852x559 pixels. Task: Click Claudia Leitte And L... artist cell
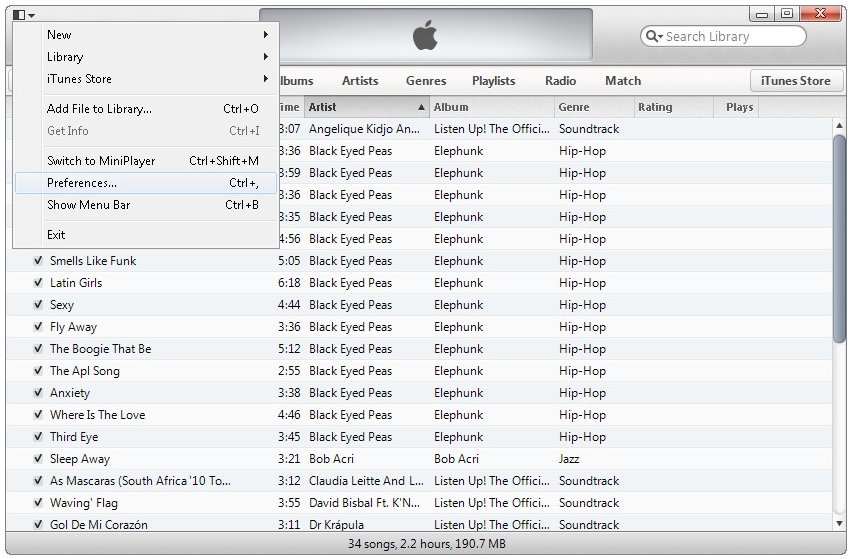click(x=366, y=481)
